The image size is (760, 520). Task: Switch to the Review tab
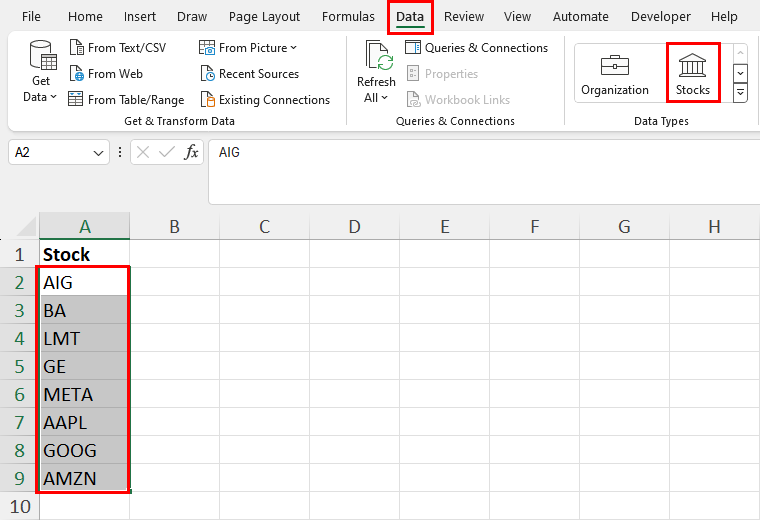(x=464, y=16)
